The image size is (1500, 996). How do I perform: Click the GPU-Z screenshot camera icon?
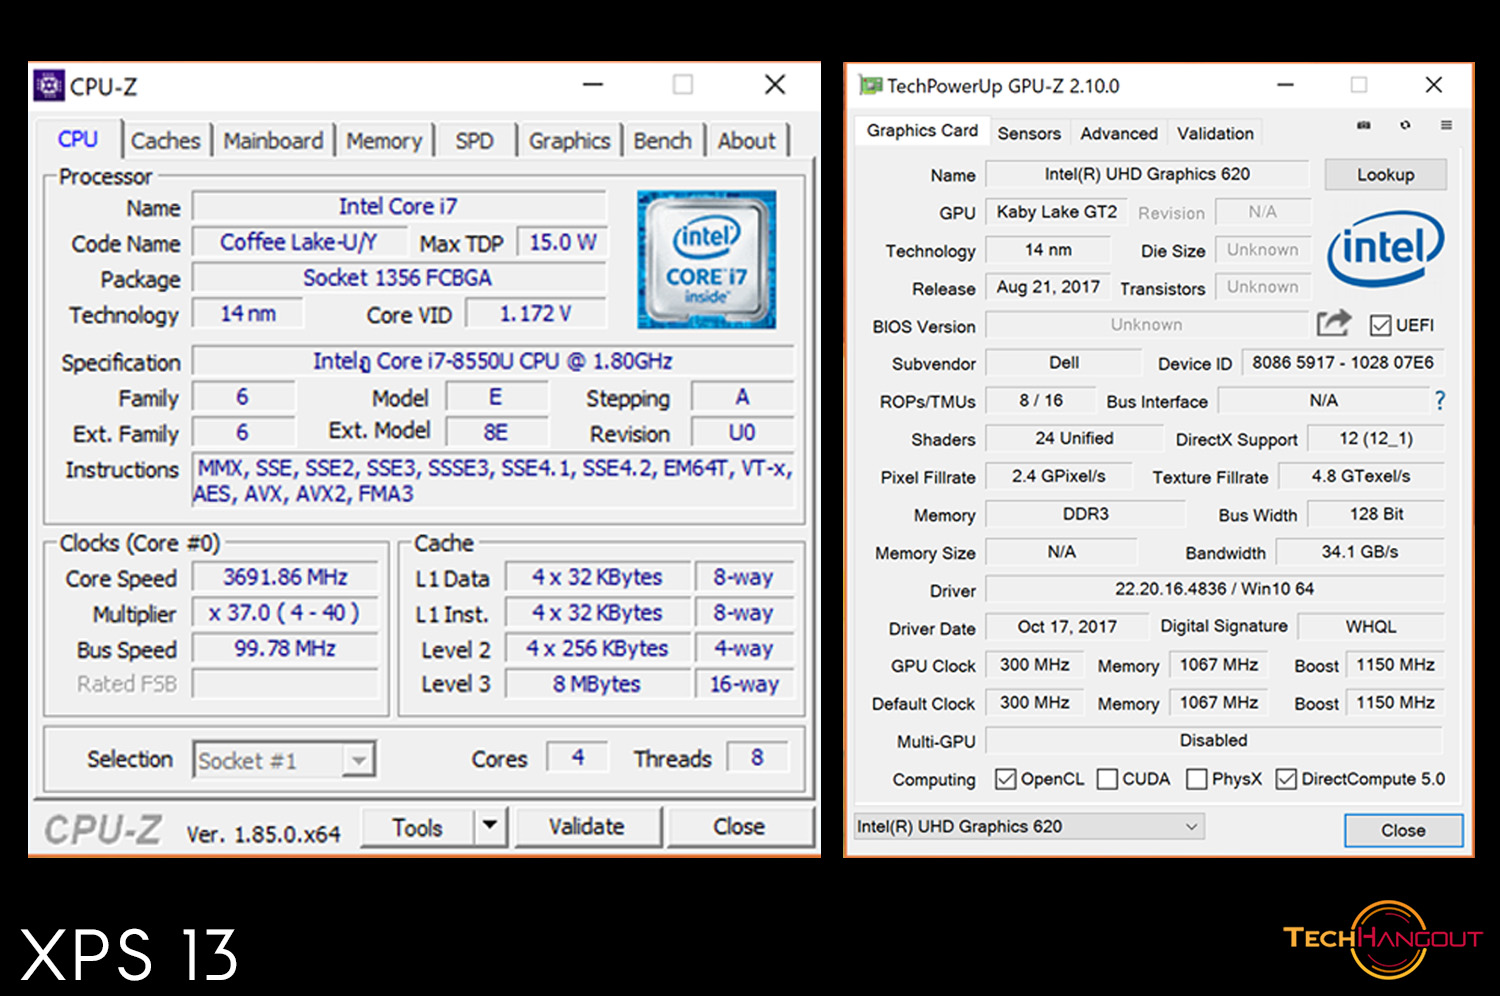tap(1363, 125)
